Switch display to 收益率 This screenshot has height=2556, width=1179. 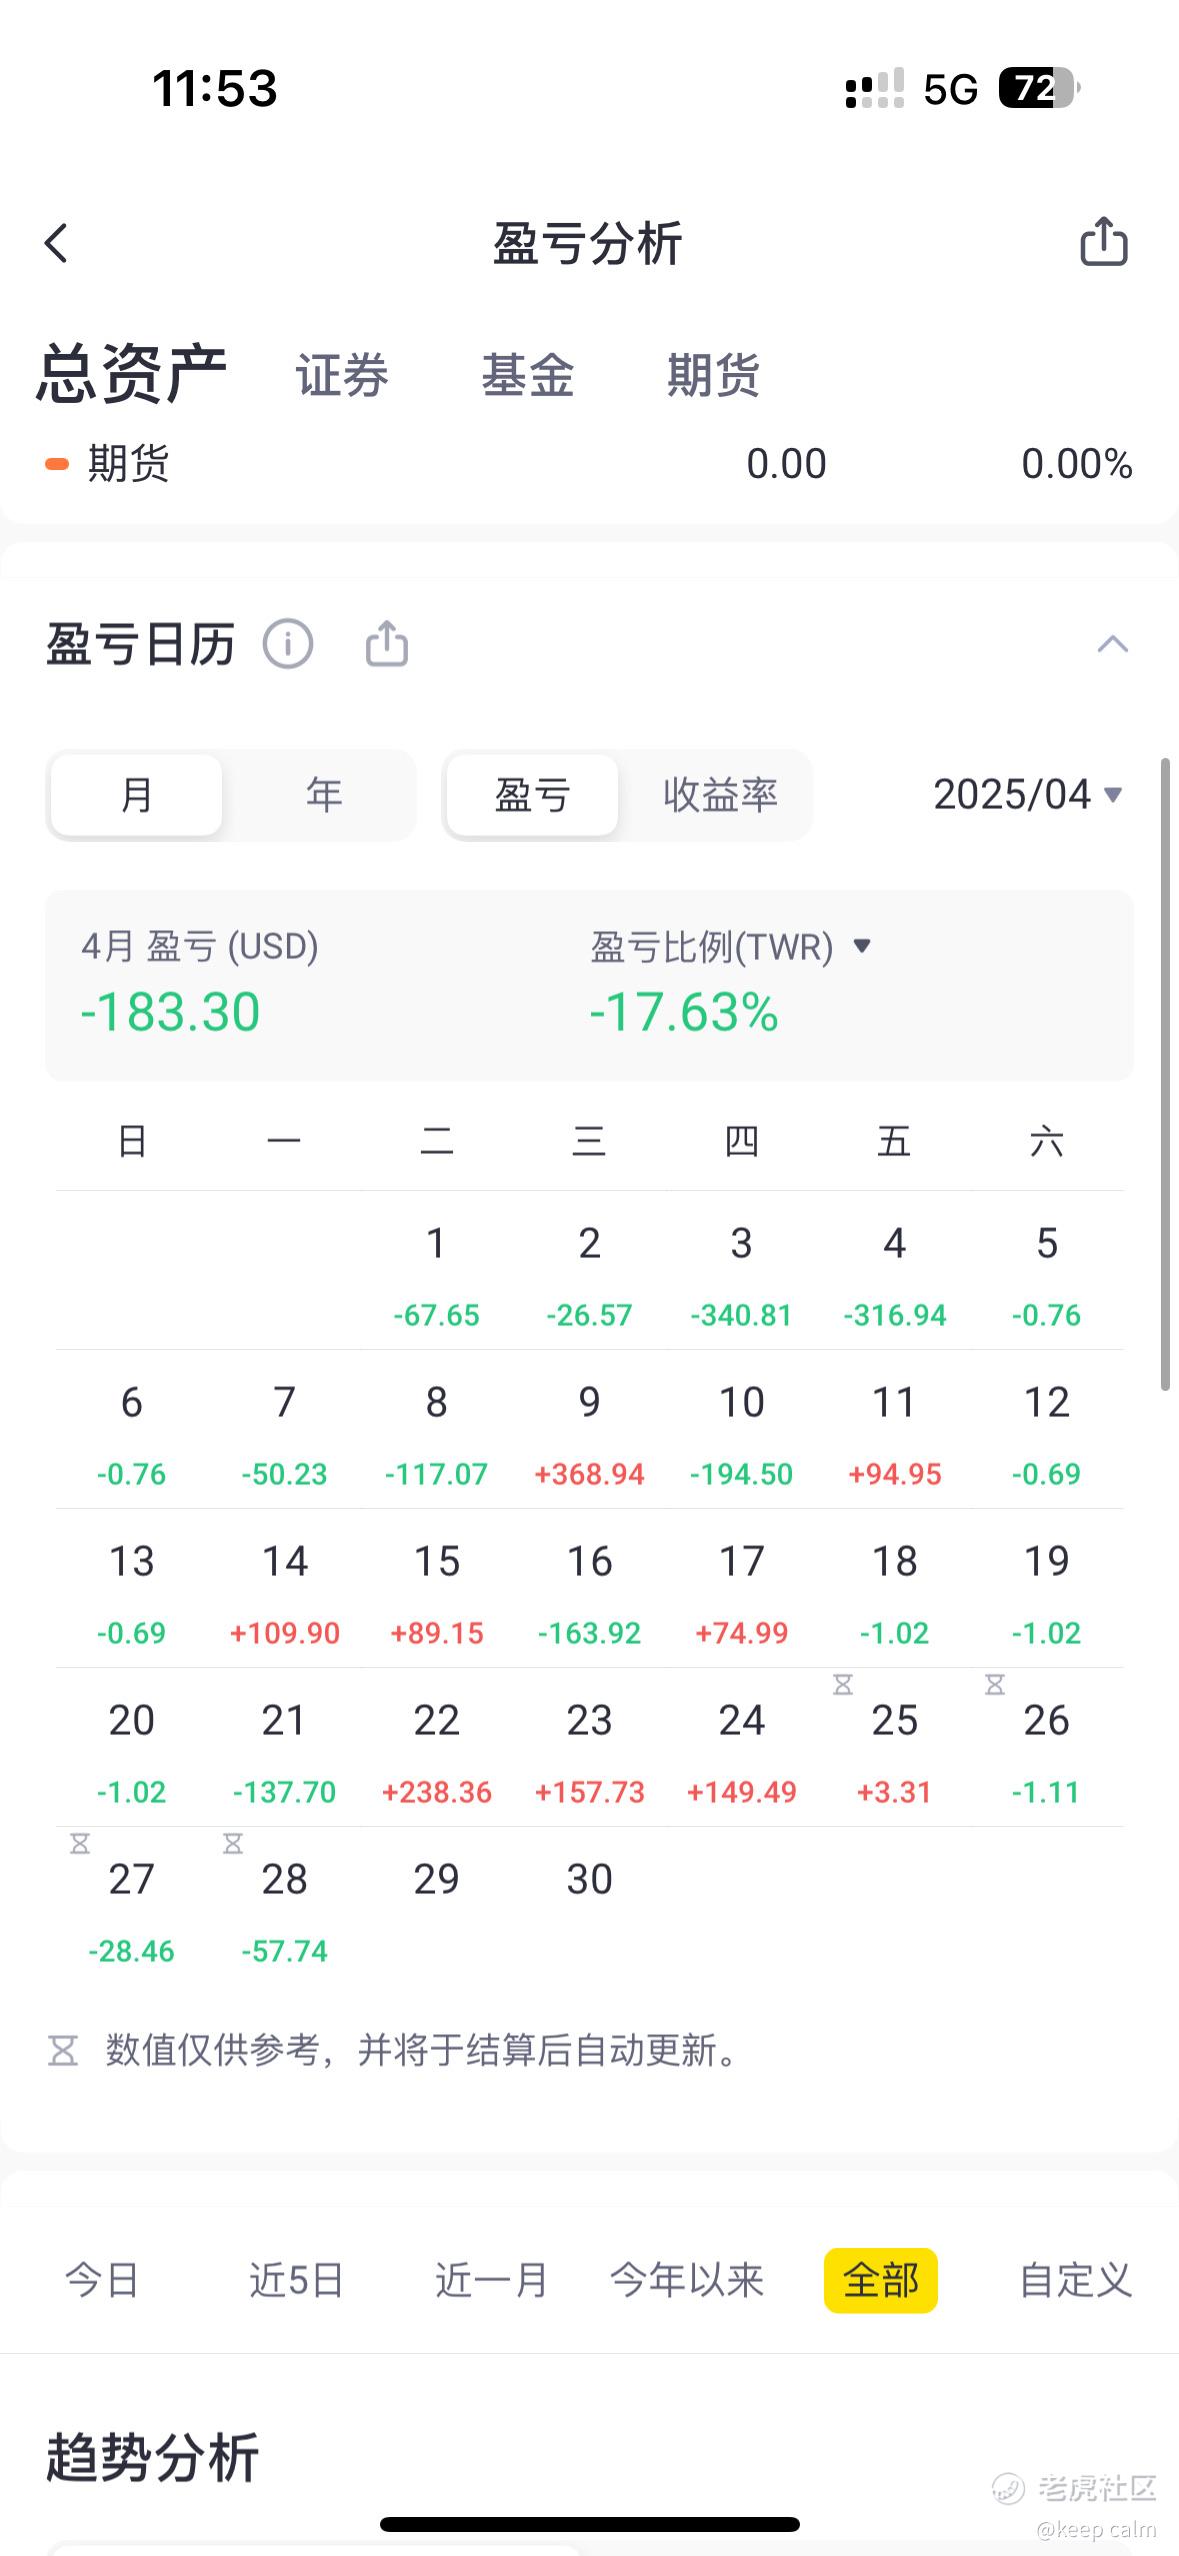pyautogui.click(x=720, y=795)
